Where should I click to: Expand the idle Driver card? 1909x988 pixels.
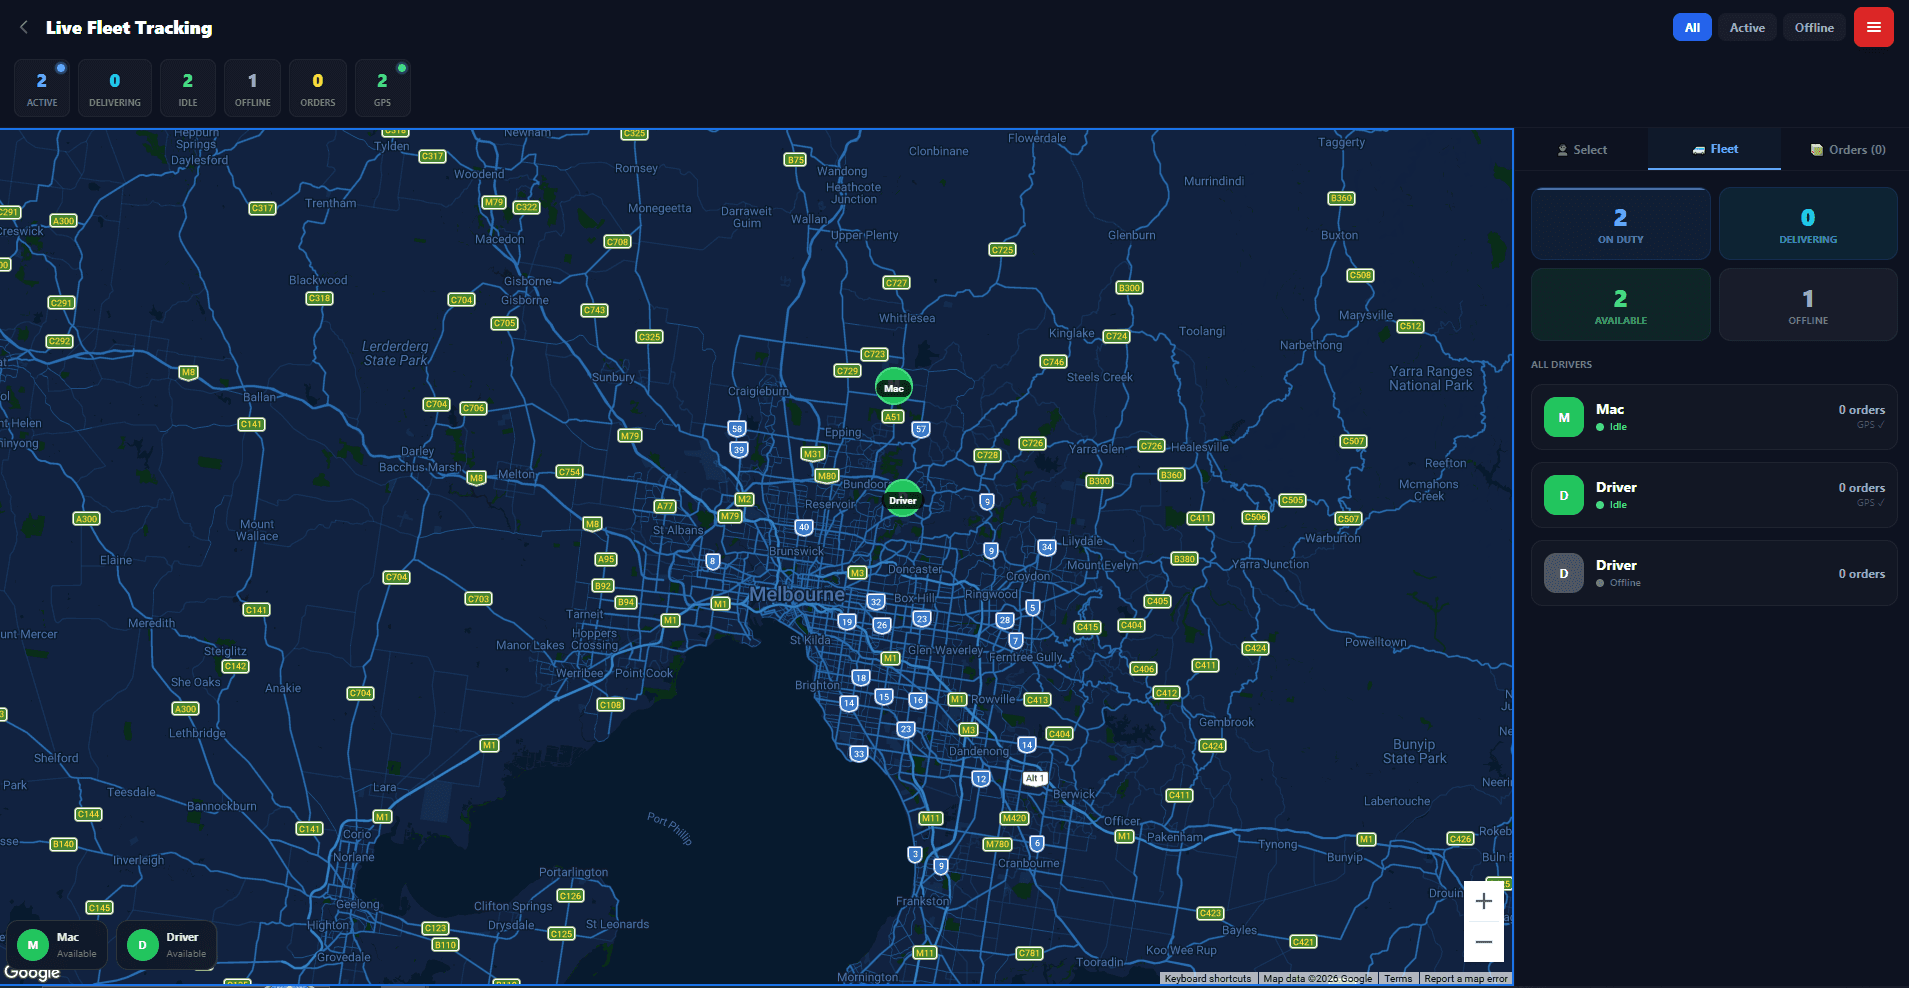point(1713,495)
